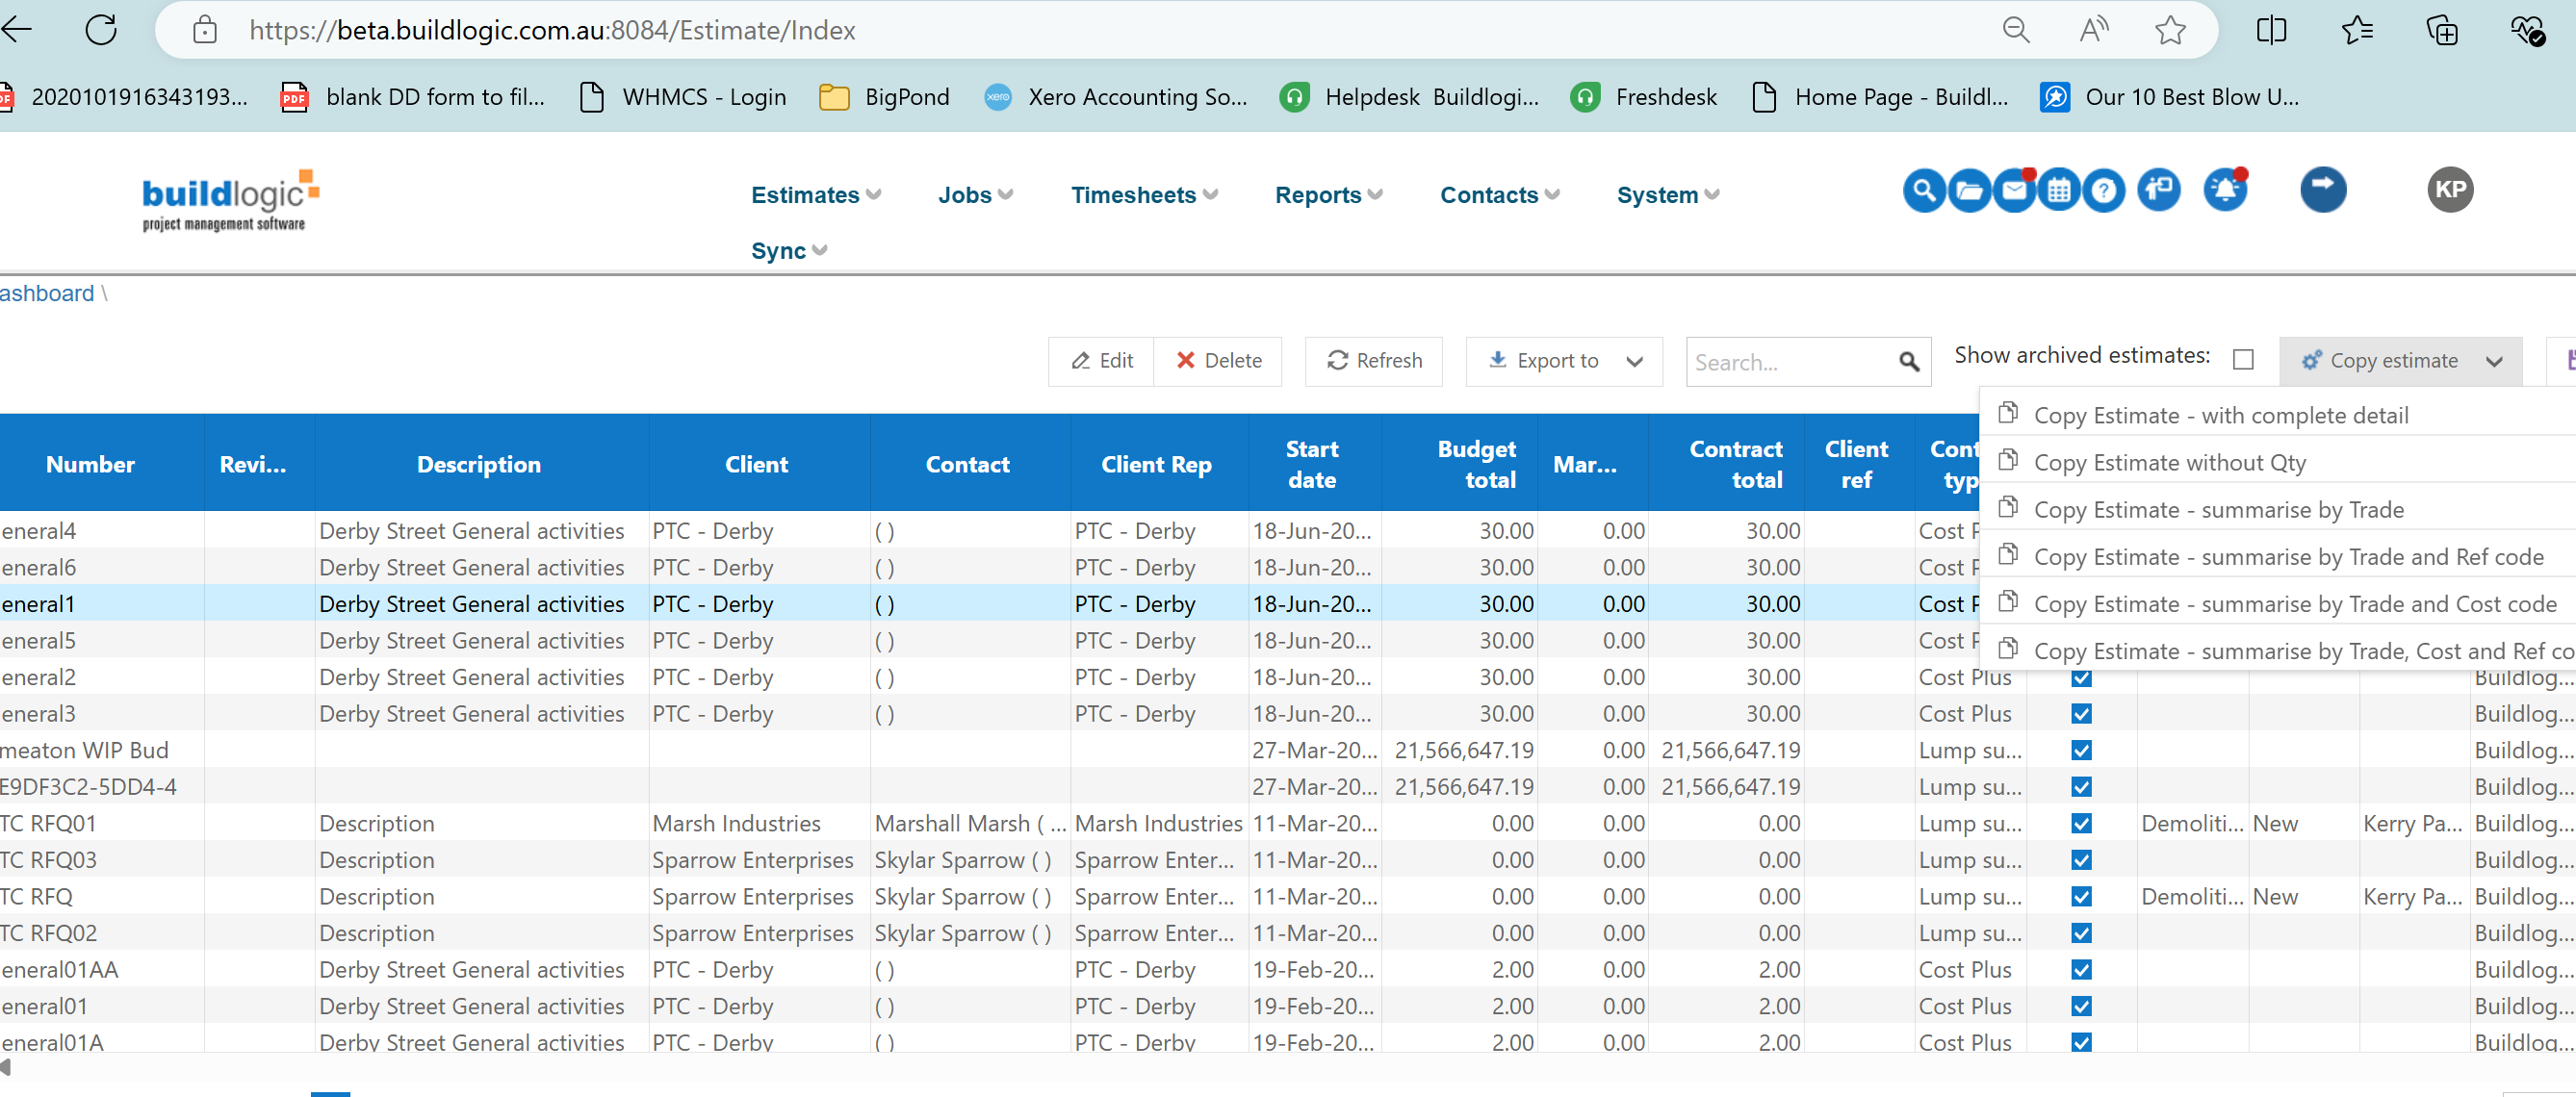This screenshot has height=1097, width=2576.
Task: Open the calendar icon in header
Action: (x=2058, y=190)
